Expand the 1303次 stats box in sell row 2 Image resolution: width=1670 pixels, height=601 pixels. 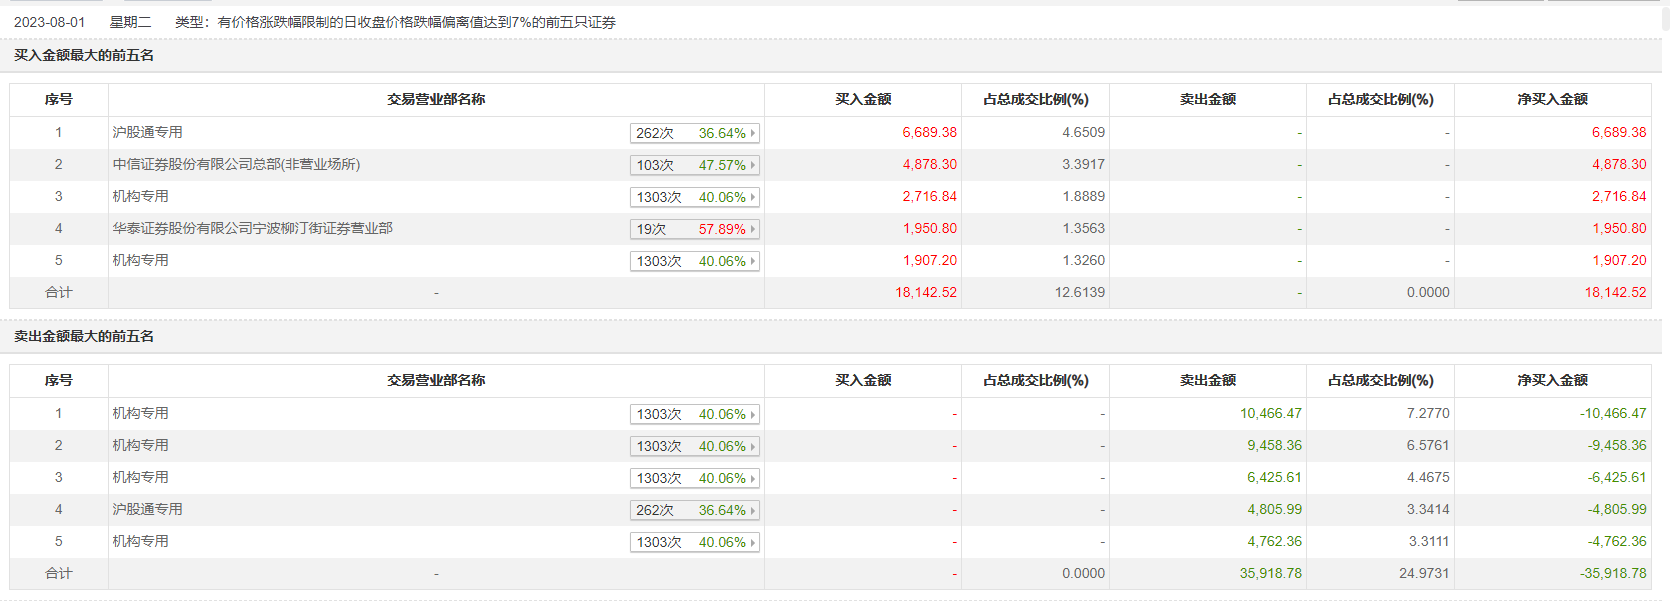click(694, 446)
